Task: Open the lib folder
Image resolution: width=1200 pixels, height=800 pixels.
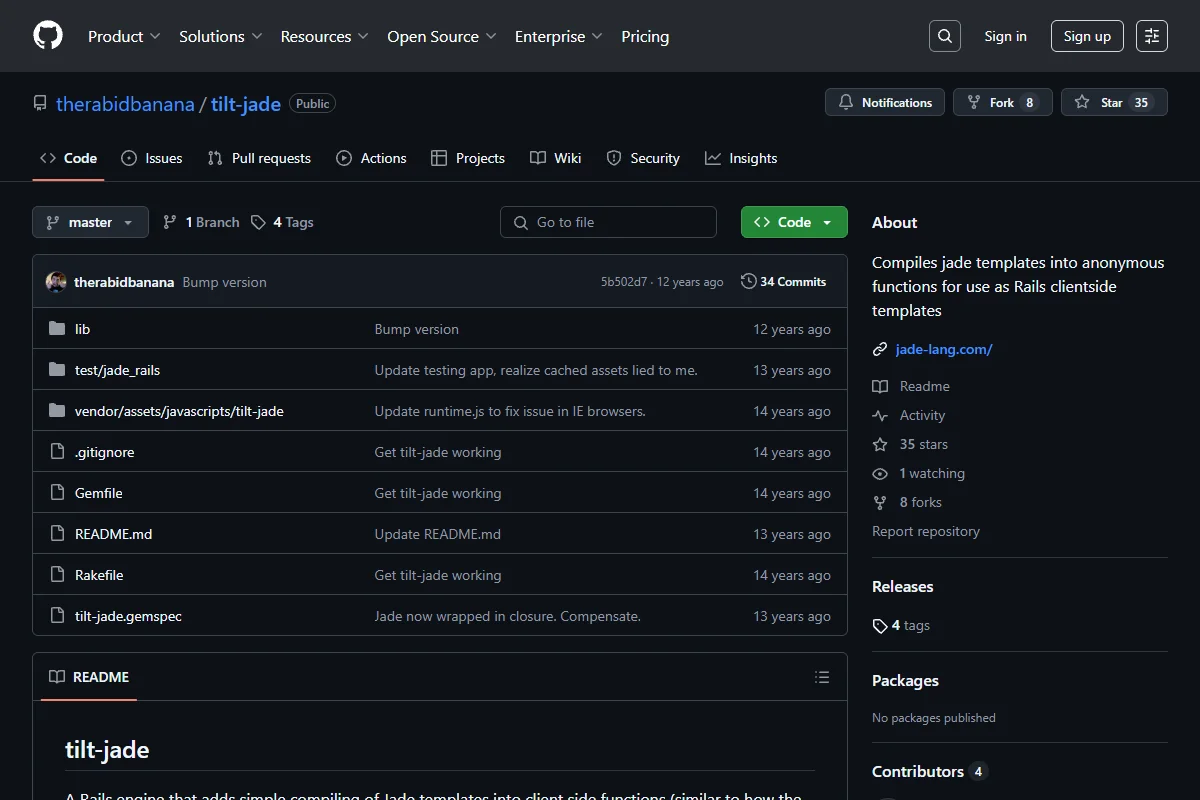Action: (x=82, y=329)
